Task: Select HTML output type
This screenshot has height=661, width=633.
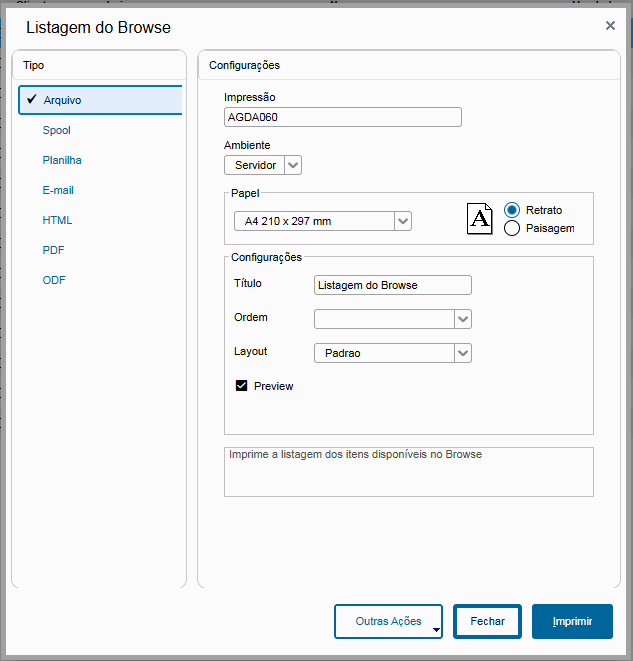Action: tap(57, 220)
